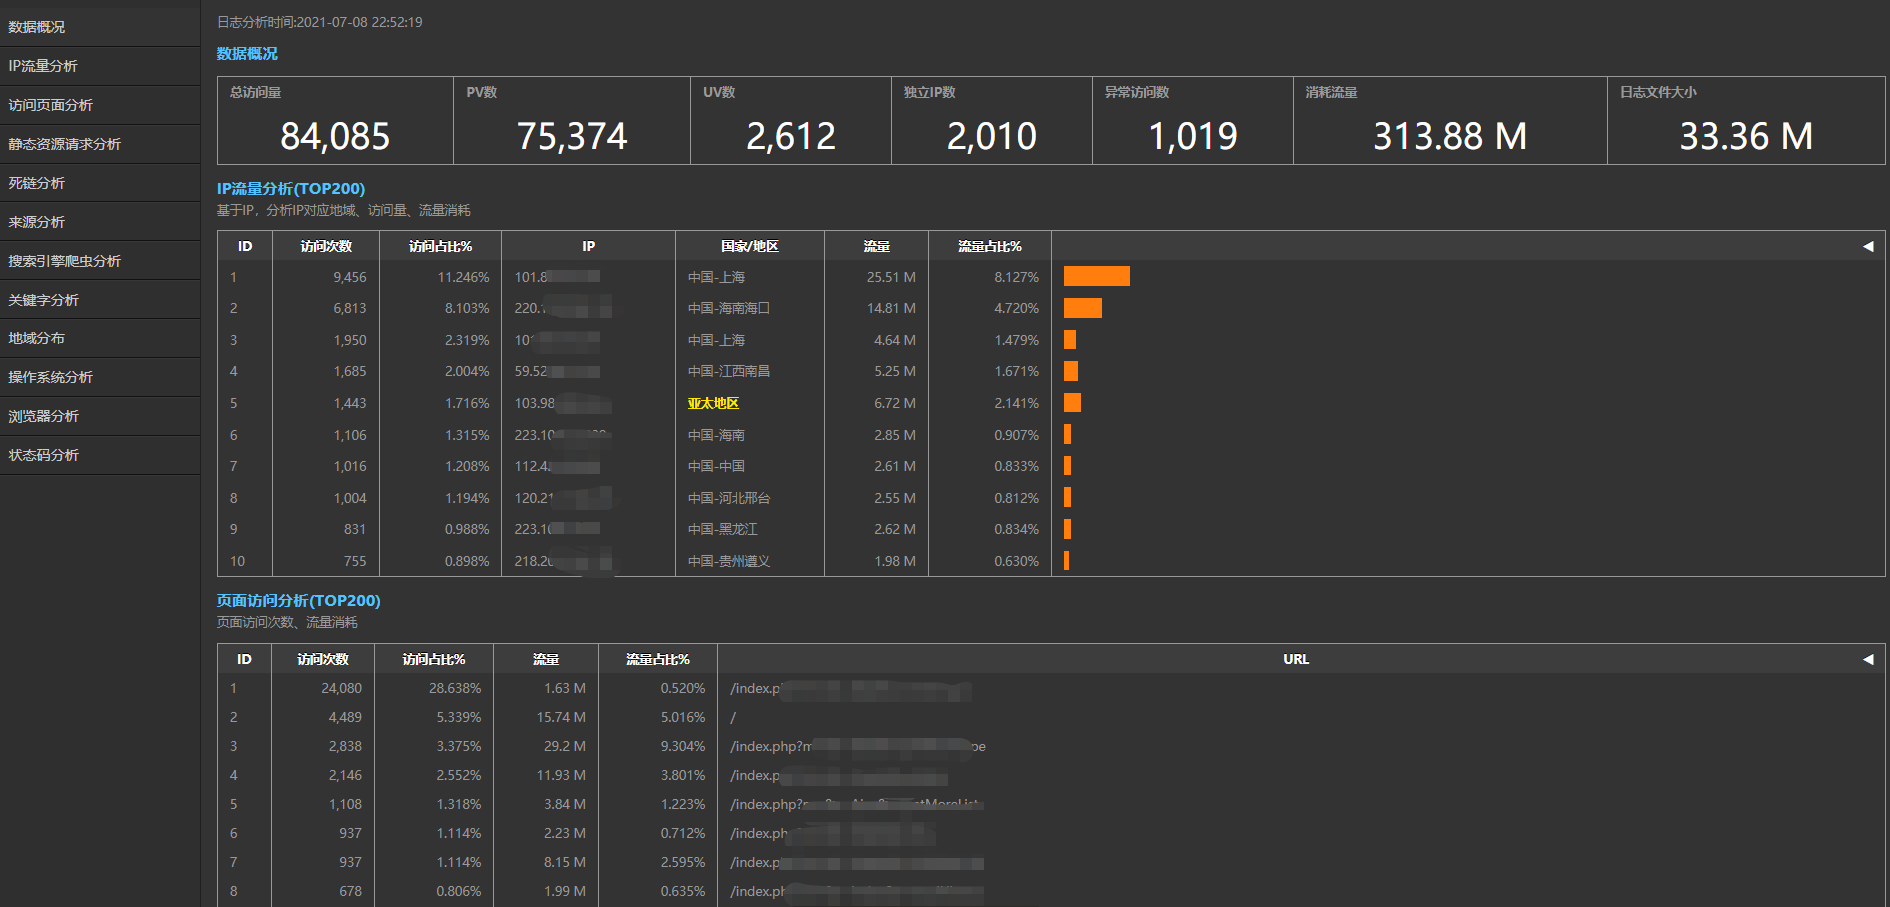Click the 消耗流量 value 313.88 M
1890x907 pixels.
pos(1450,136)
